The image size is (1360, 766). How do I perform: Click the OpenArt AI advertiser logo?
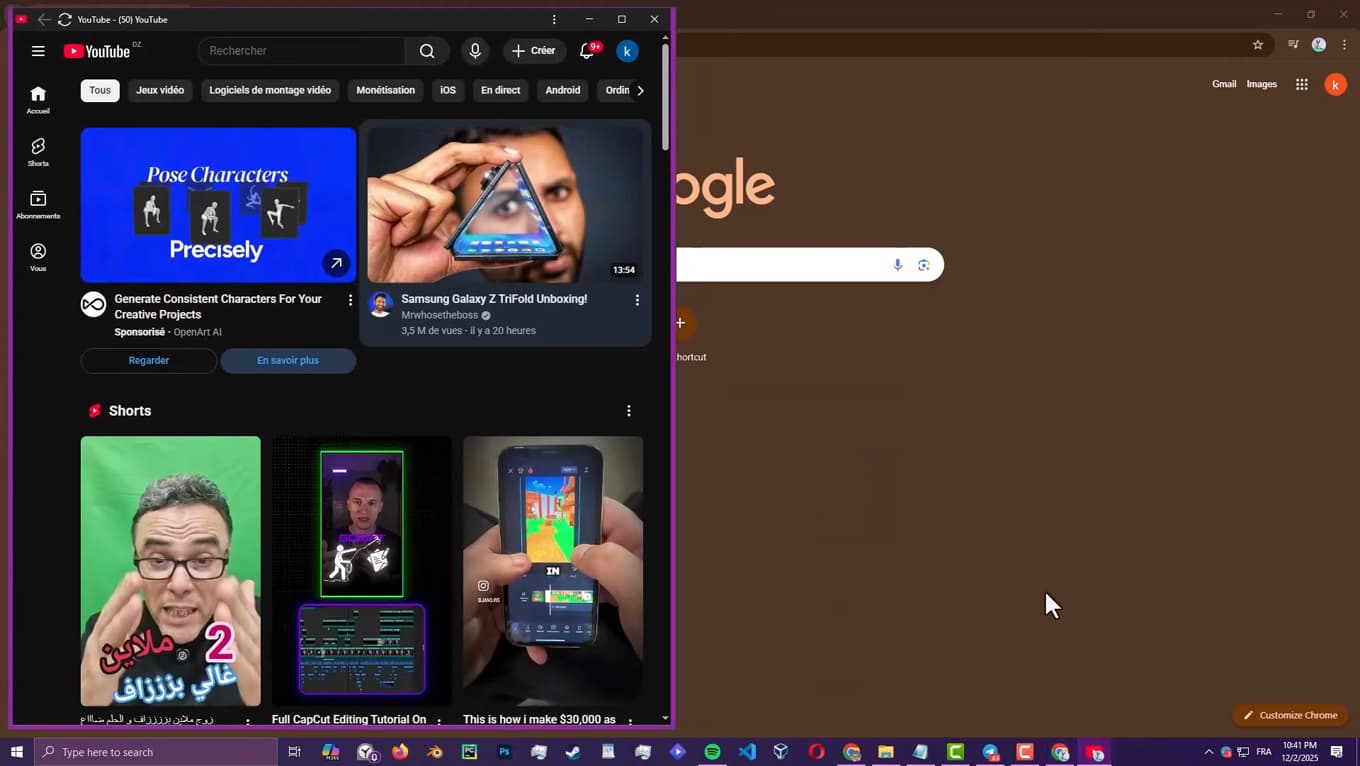tap(93, 305)
